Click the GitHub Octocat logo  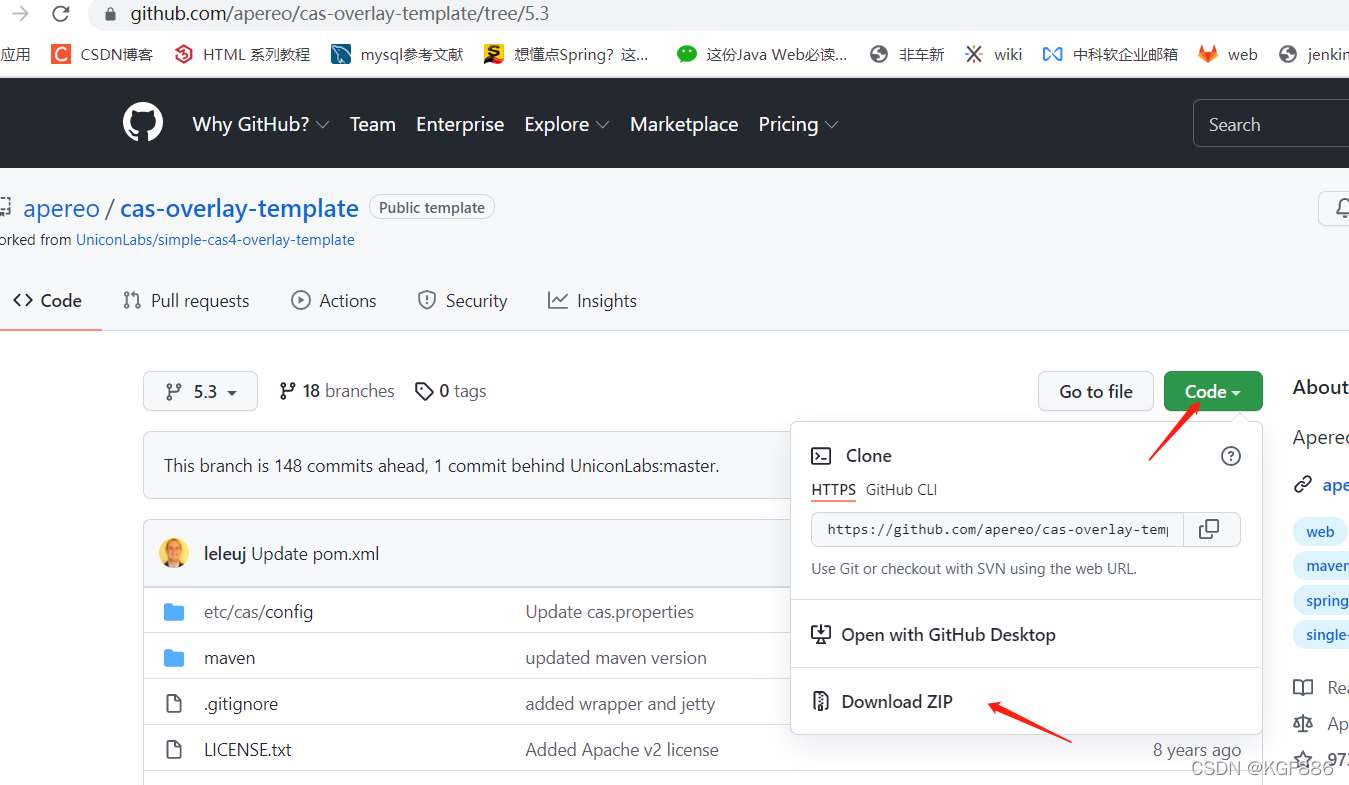(143, 124)
